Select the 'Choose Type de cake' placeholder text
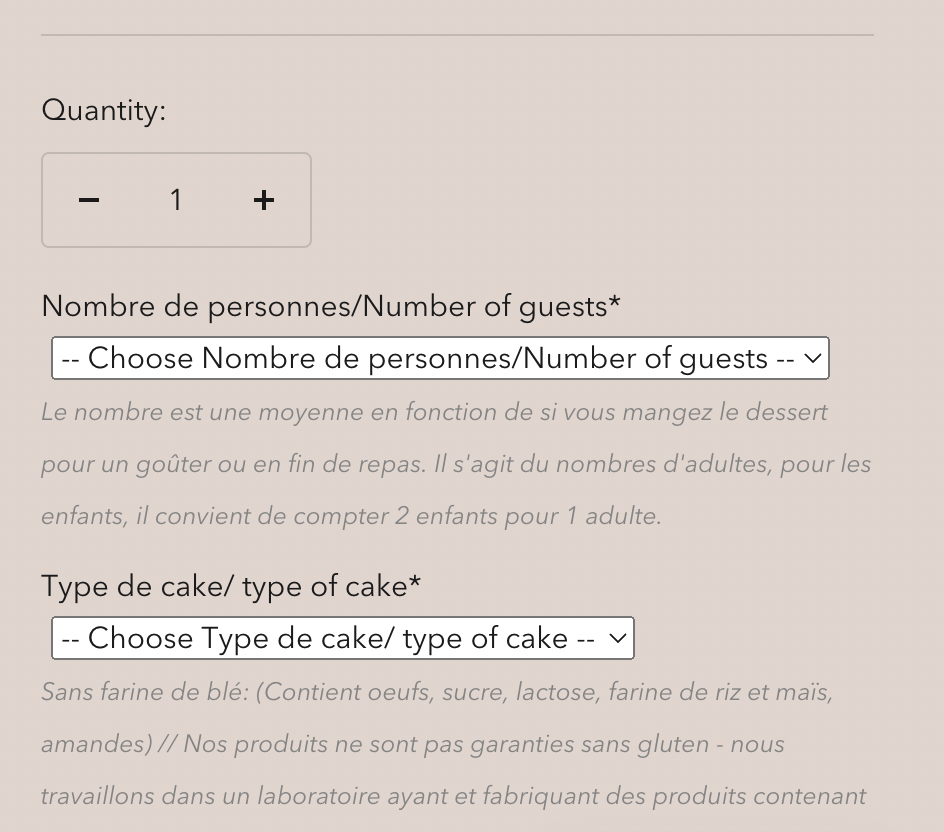The width and height of the screenshot is (944, 832). pyautogui.click(x=328, y=638)
